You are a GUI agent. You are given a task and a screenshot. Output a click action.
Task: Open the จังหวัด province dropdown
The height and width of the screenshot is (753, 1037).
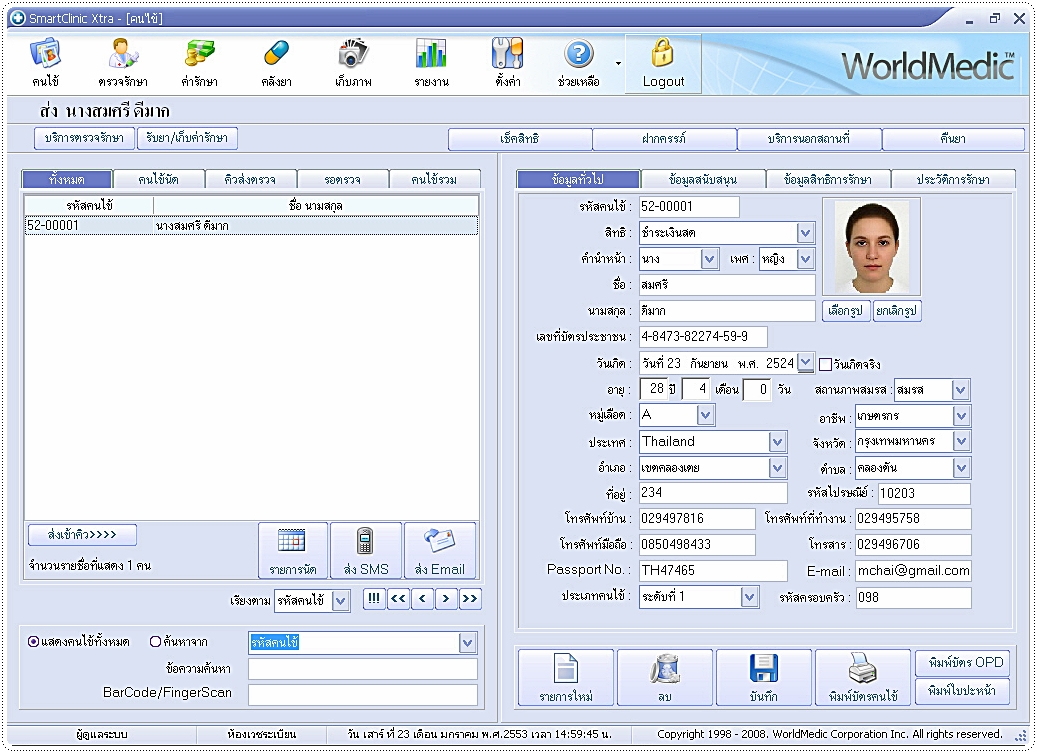click(x=960, y=441)
